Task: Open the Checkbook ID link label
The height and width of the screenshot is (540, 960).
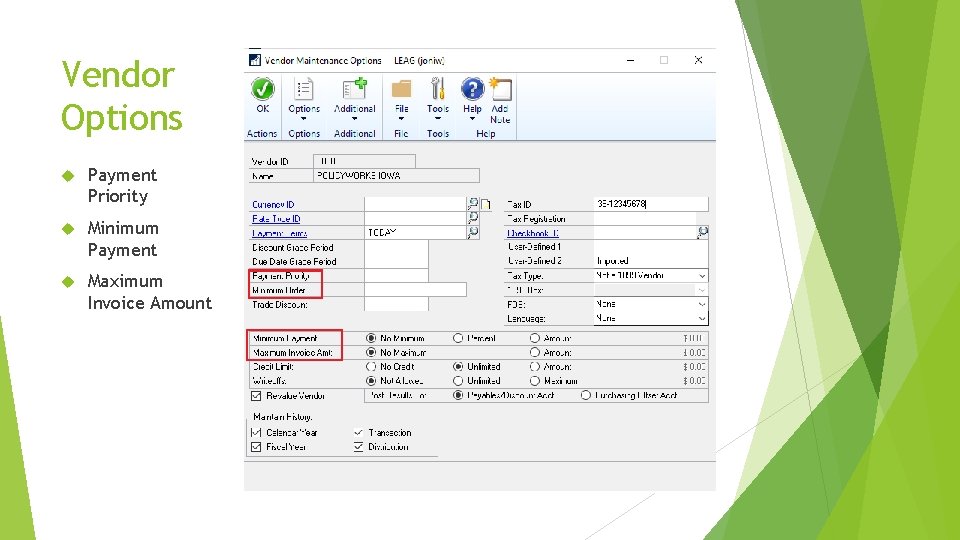Action: point(533,233)
